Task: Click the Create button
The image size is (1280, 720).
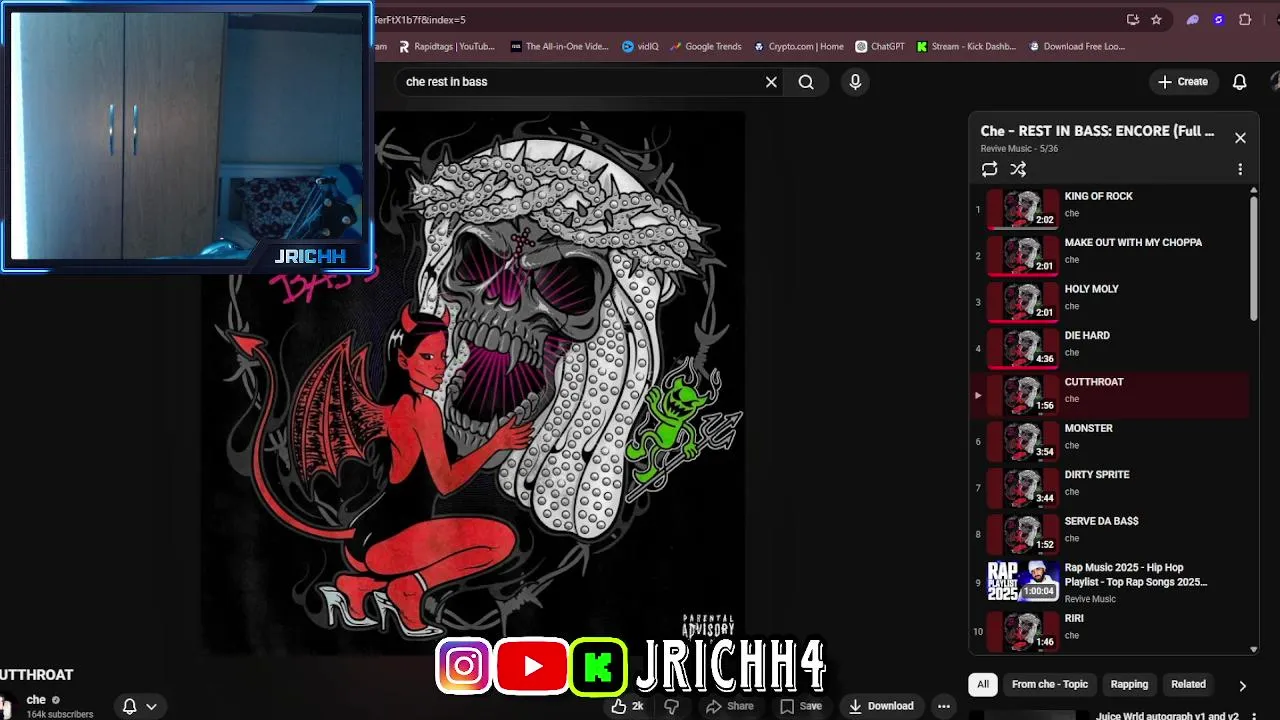Action: pyautogui.click(x=1183, y=82)
